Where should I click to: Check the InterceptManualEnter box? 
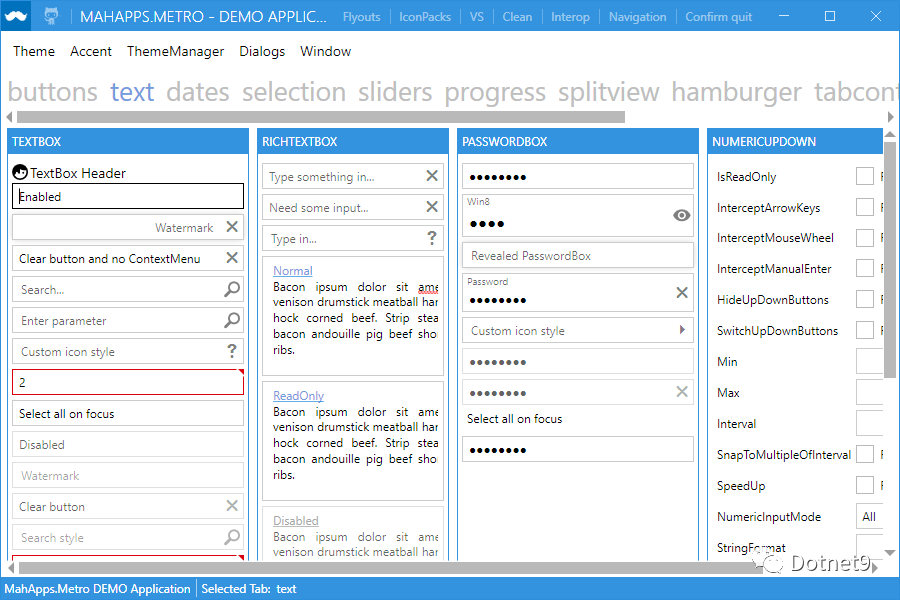pos(864,268)
